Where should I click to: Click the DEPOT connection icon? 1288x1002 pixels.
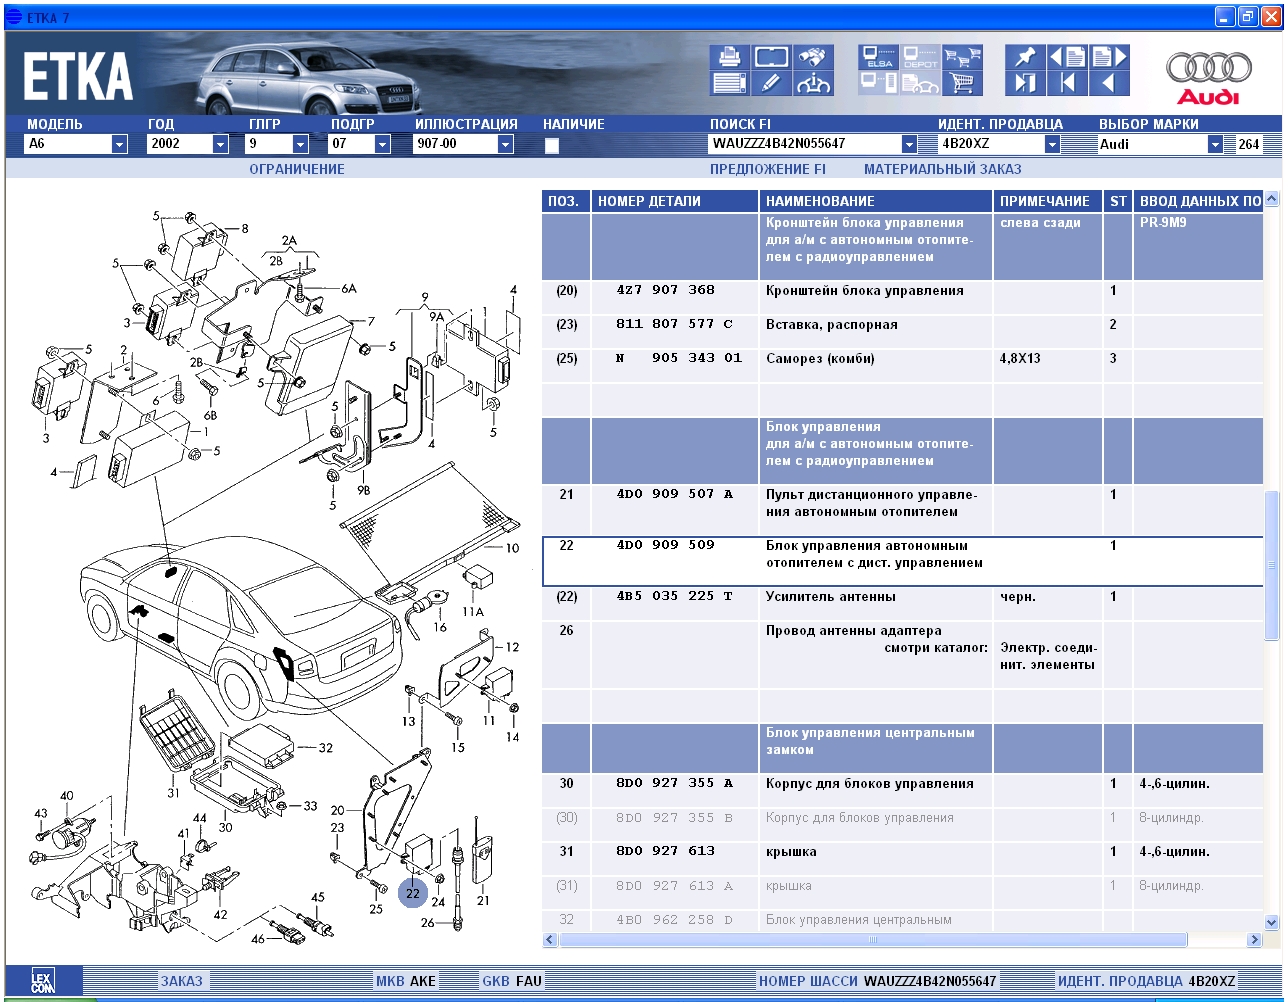coord(920,56)
